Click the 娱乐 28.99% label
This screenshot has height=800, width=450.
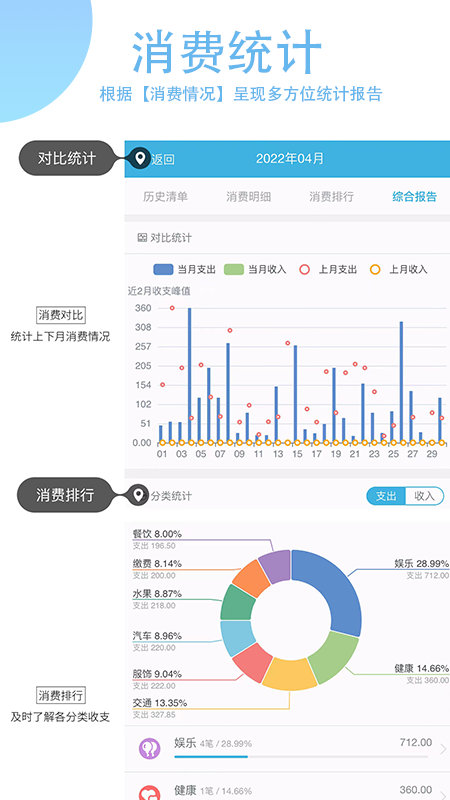421,564
